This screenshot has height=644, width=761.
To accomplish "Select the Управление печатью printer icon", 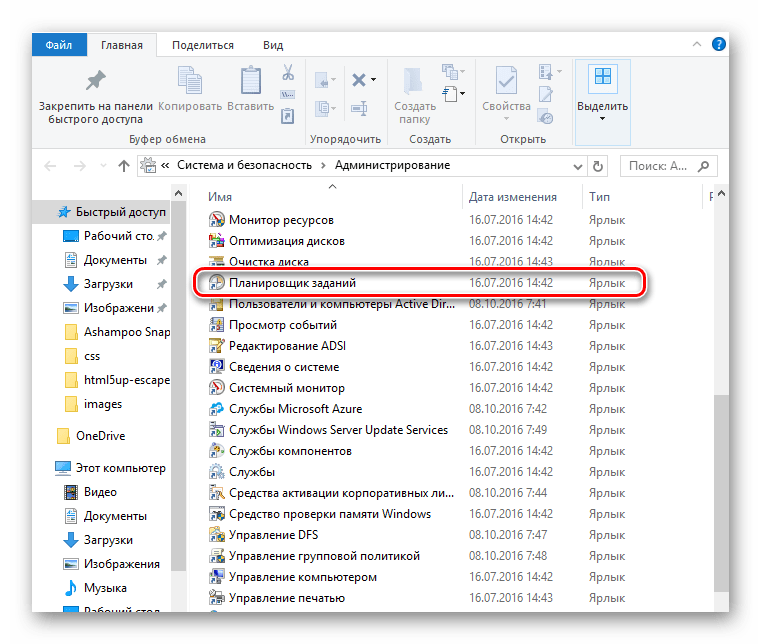I will (x=216, y=597).
